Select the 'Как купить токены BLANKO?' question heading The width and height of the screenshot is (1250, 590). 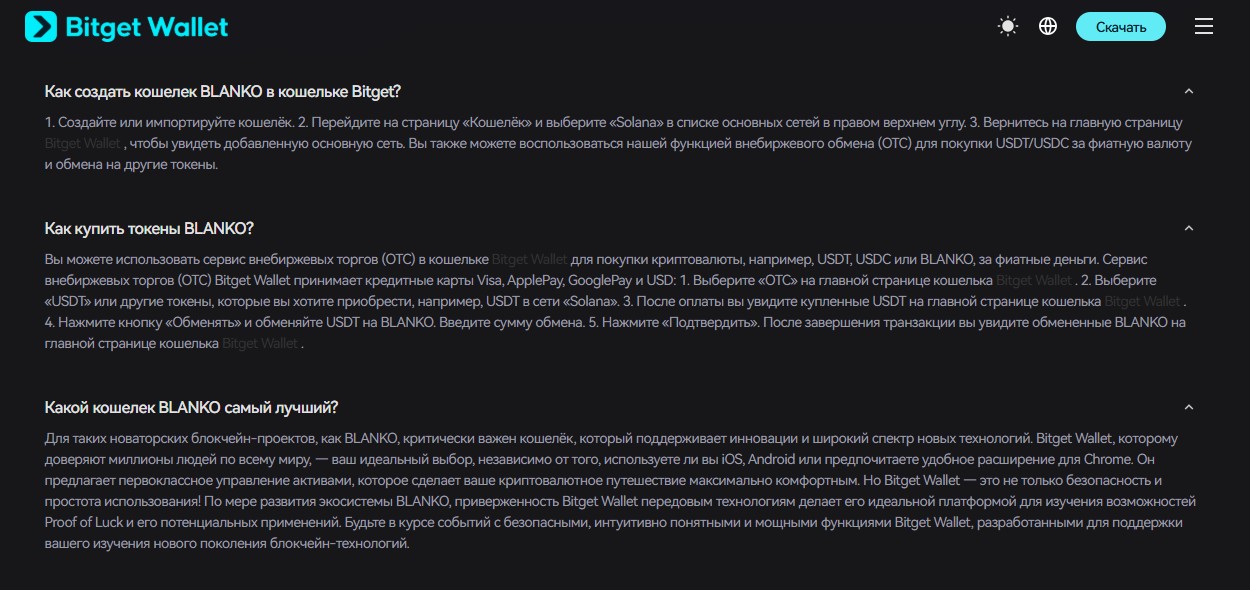click(x=150, y=228)
